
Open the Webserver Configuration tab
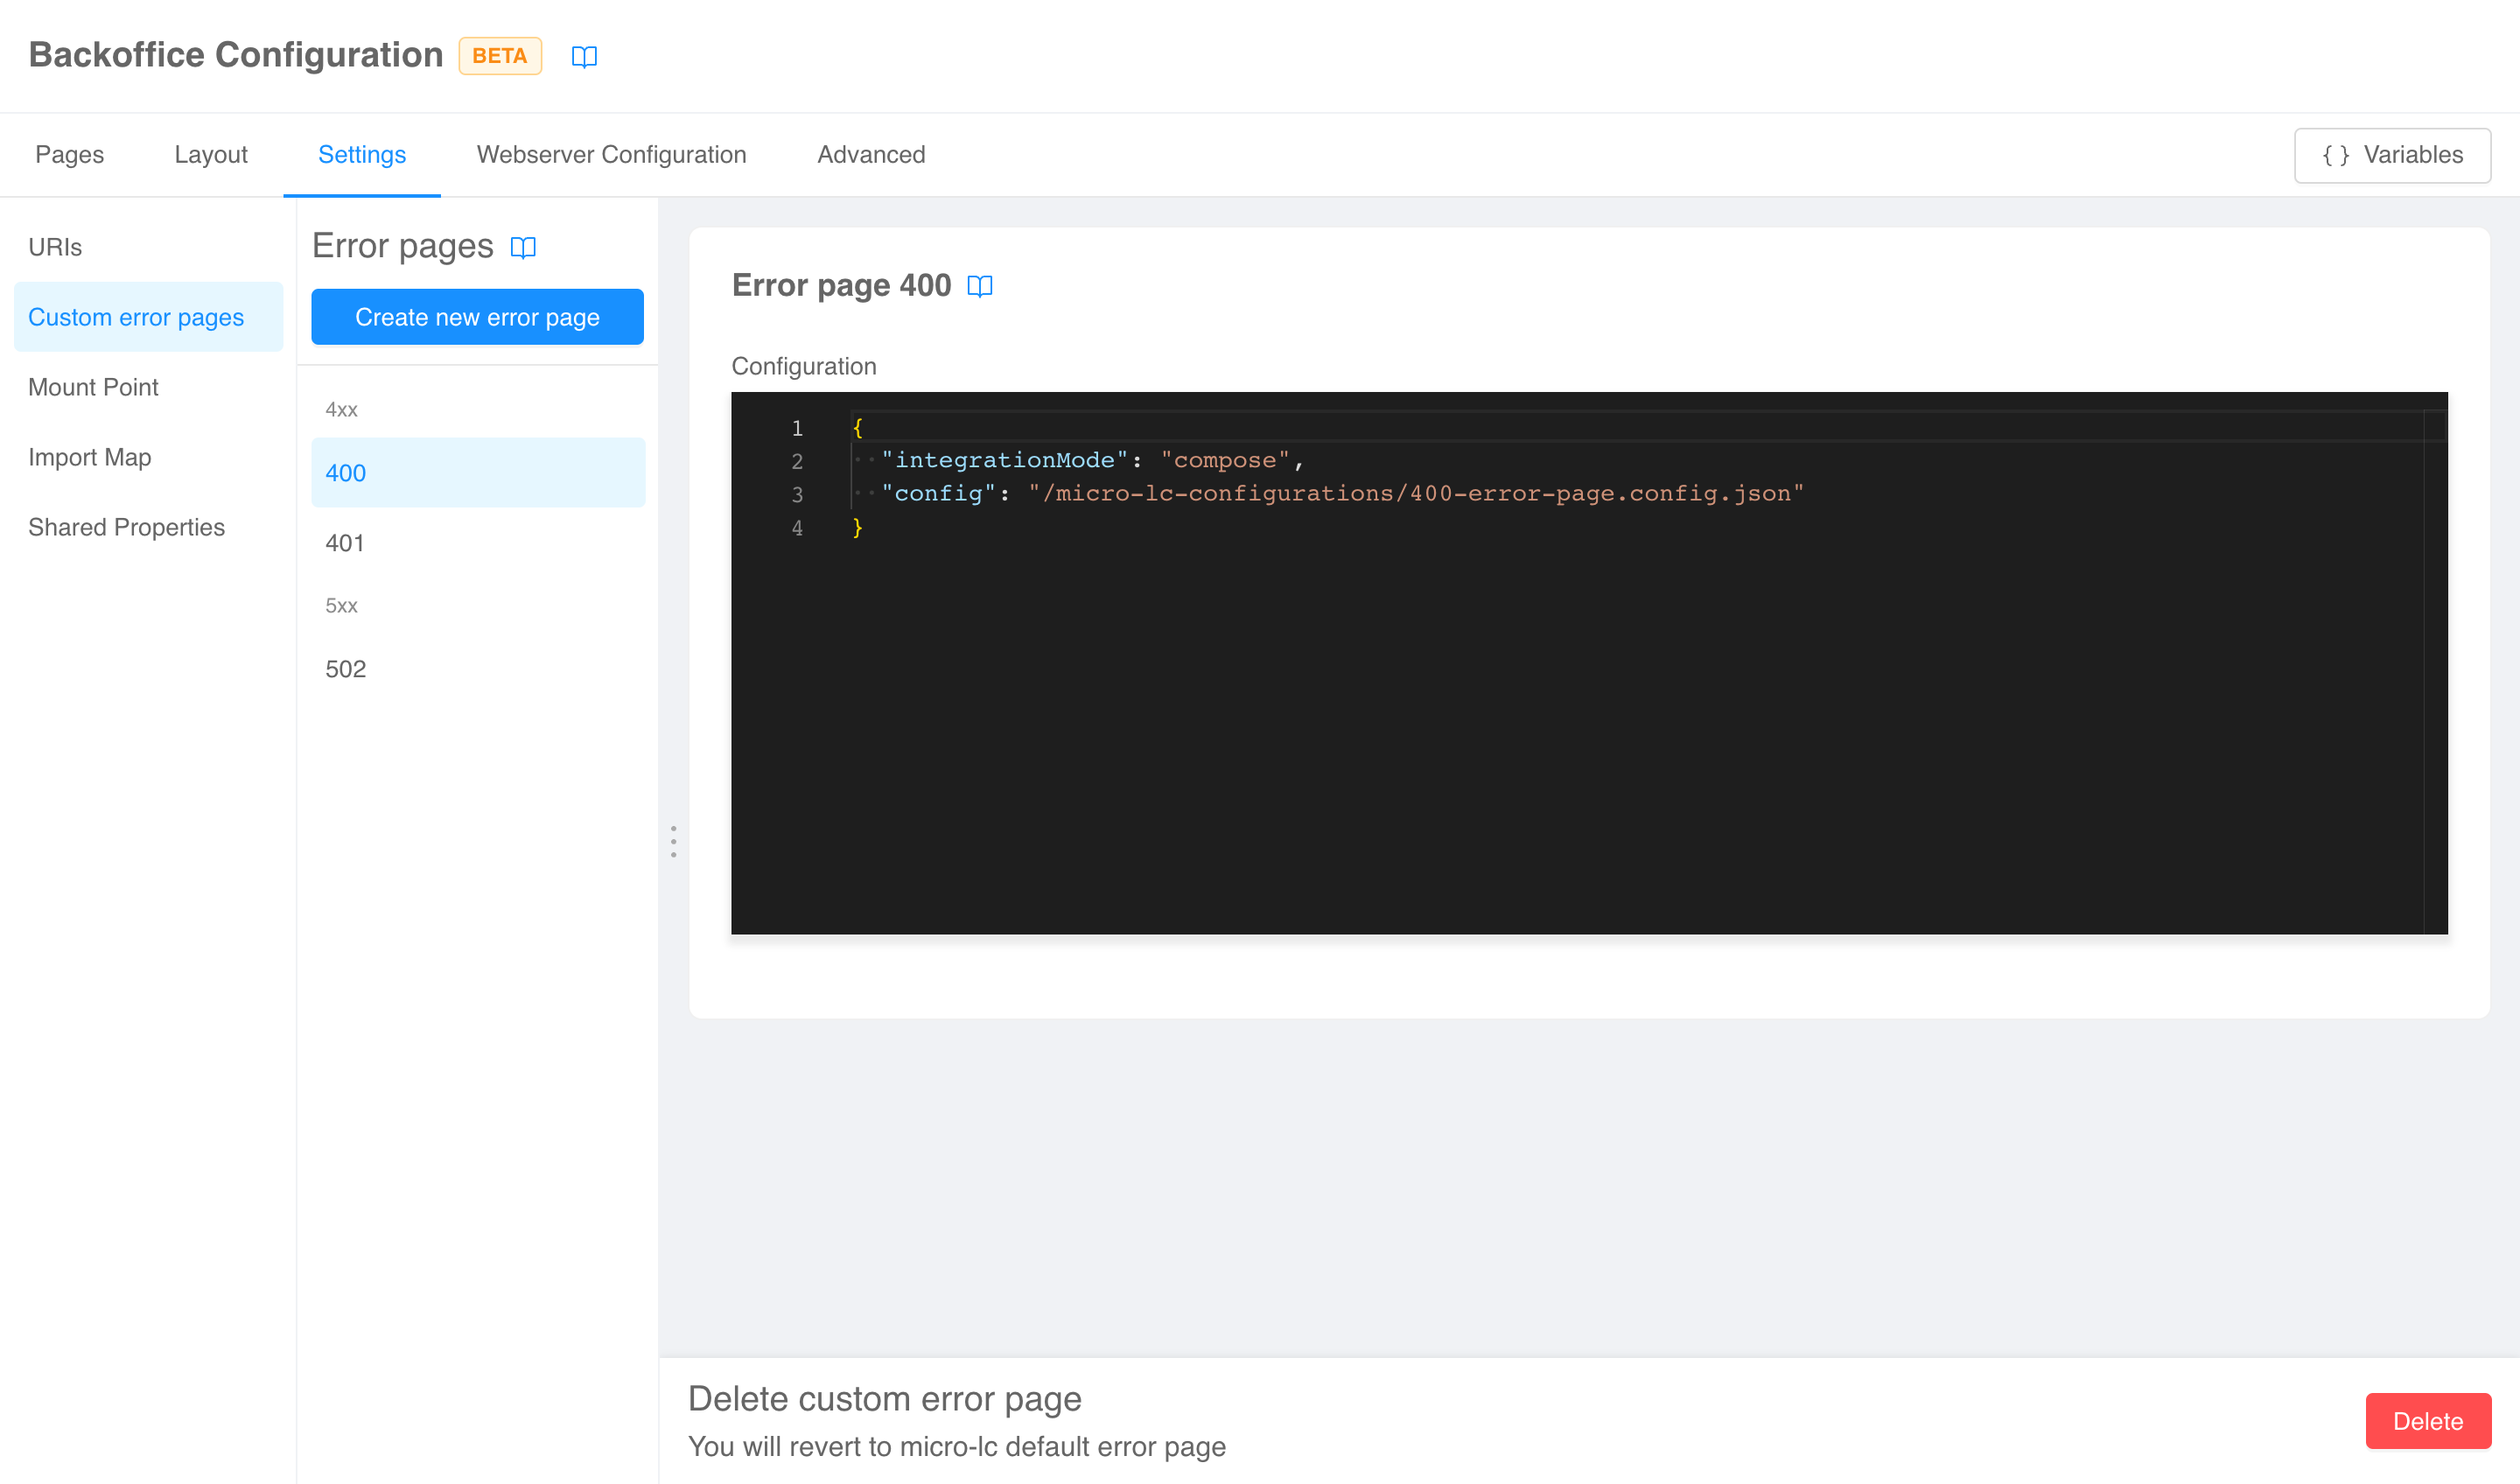(610, 154)
